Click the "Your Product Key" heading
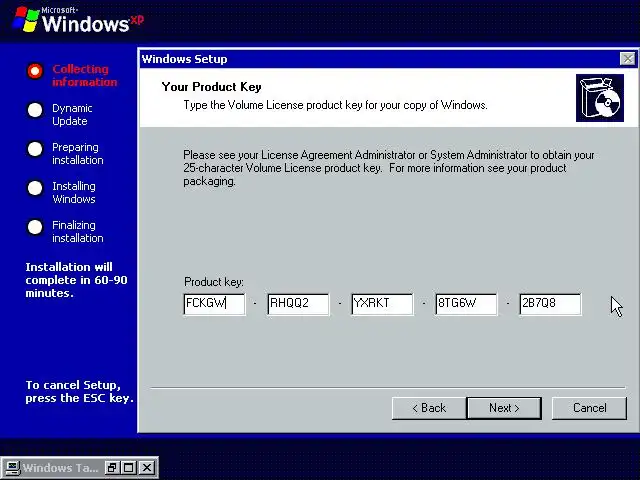The image size is (640, 480). pos(211,87)
